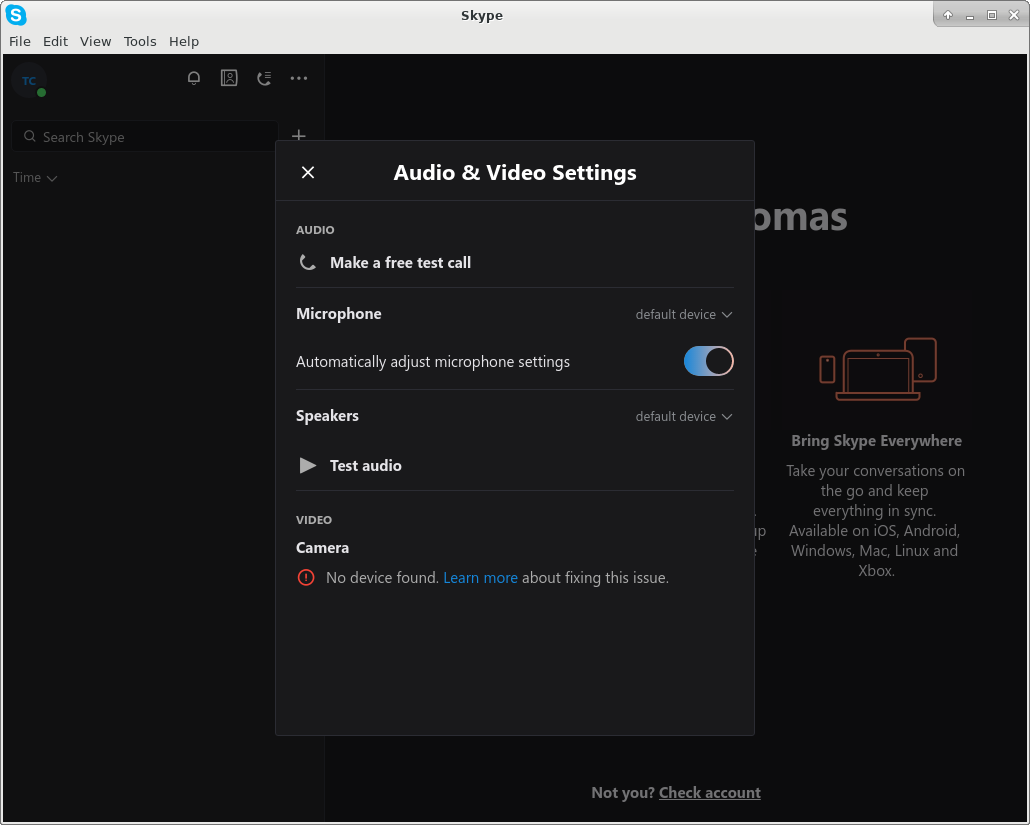
Task: Open the Edit menu
Action: click(55, 41)
